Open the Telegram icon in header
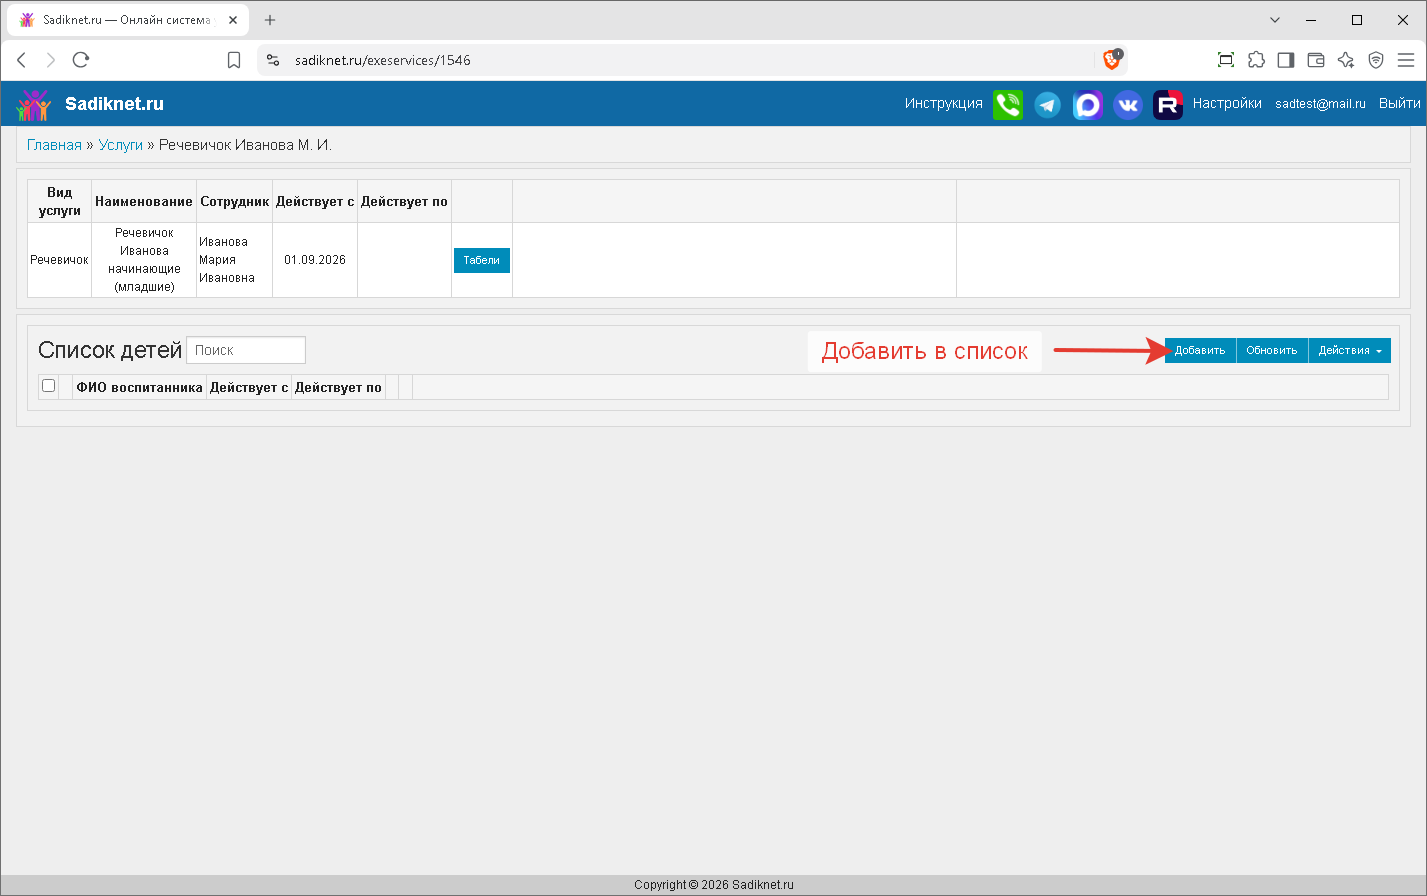 (x=1047, y=104)
